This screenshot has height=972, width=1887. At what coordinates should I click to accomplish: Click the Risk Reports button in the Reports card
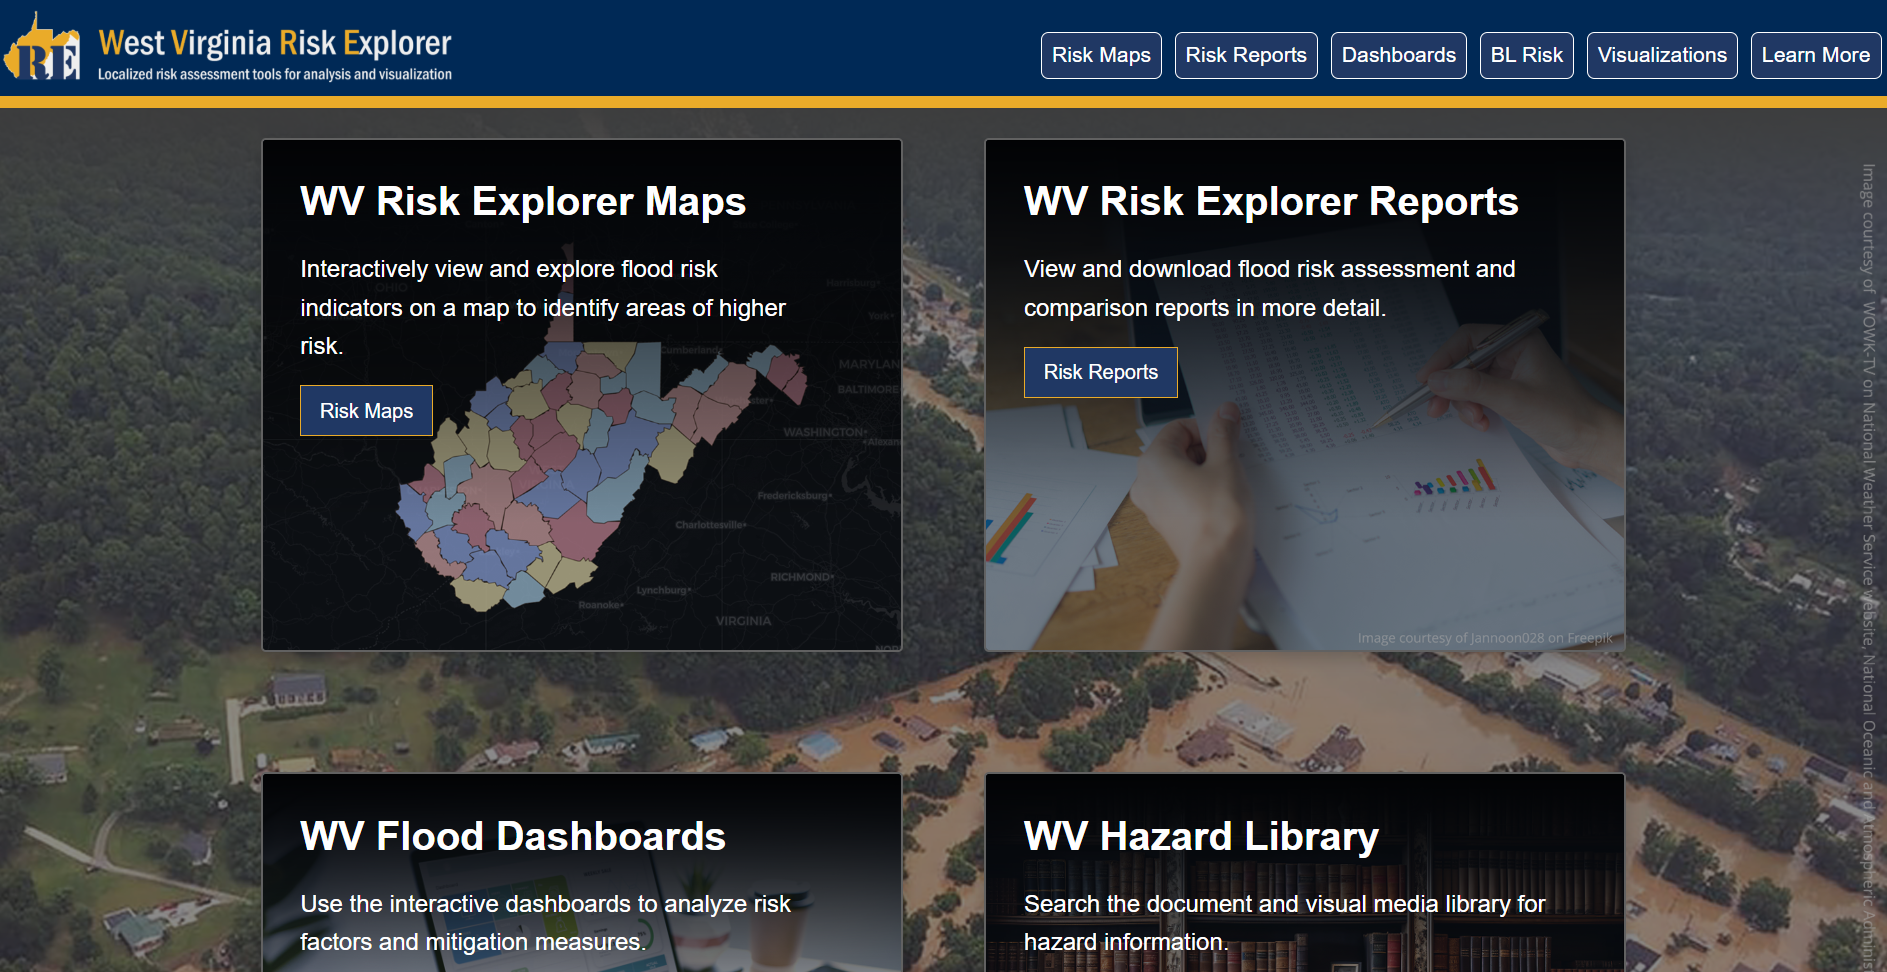[x=1101, y=372]
